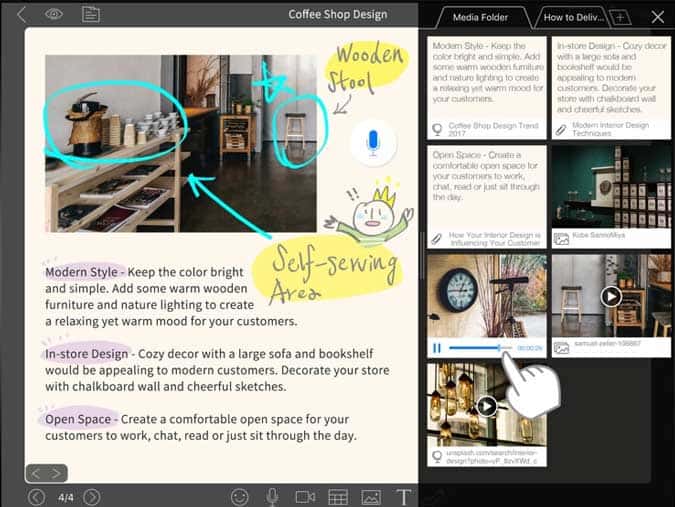This screenshot has height=507, width=675.
Task: Select the video camera tool
Action: (x=305, y=497)
